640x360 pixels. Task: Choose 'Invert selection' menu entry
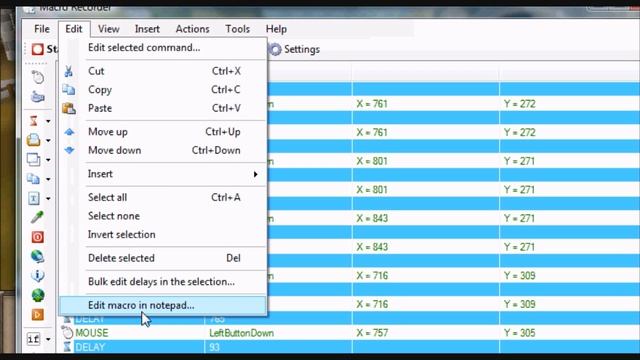163,234
